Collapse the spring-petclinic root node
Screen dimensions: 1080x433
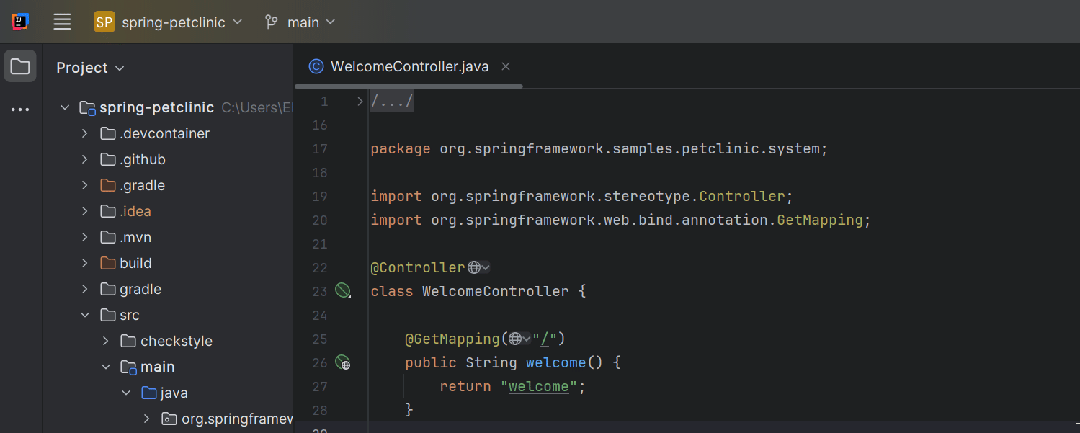click(65, 107)
